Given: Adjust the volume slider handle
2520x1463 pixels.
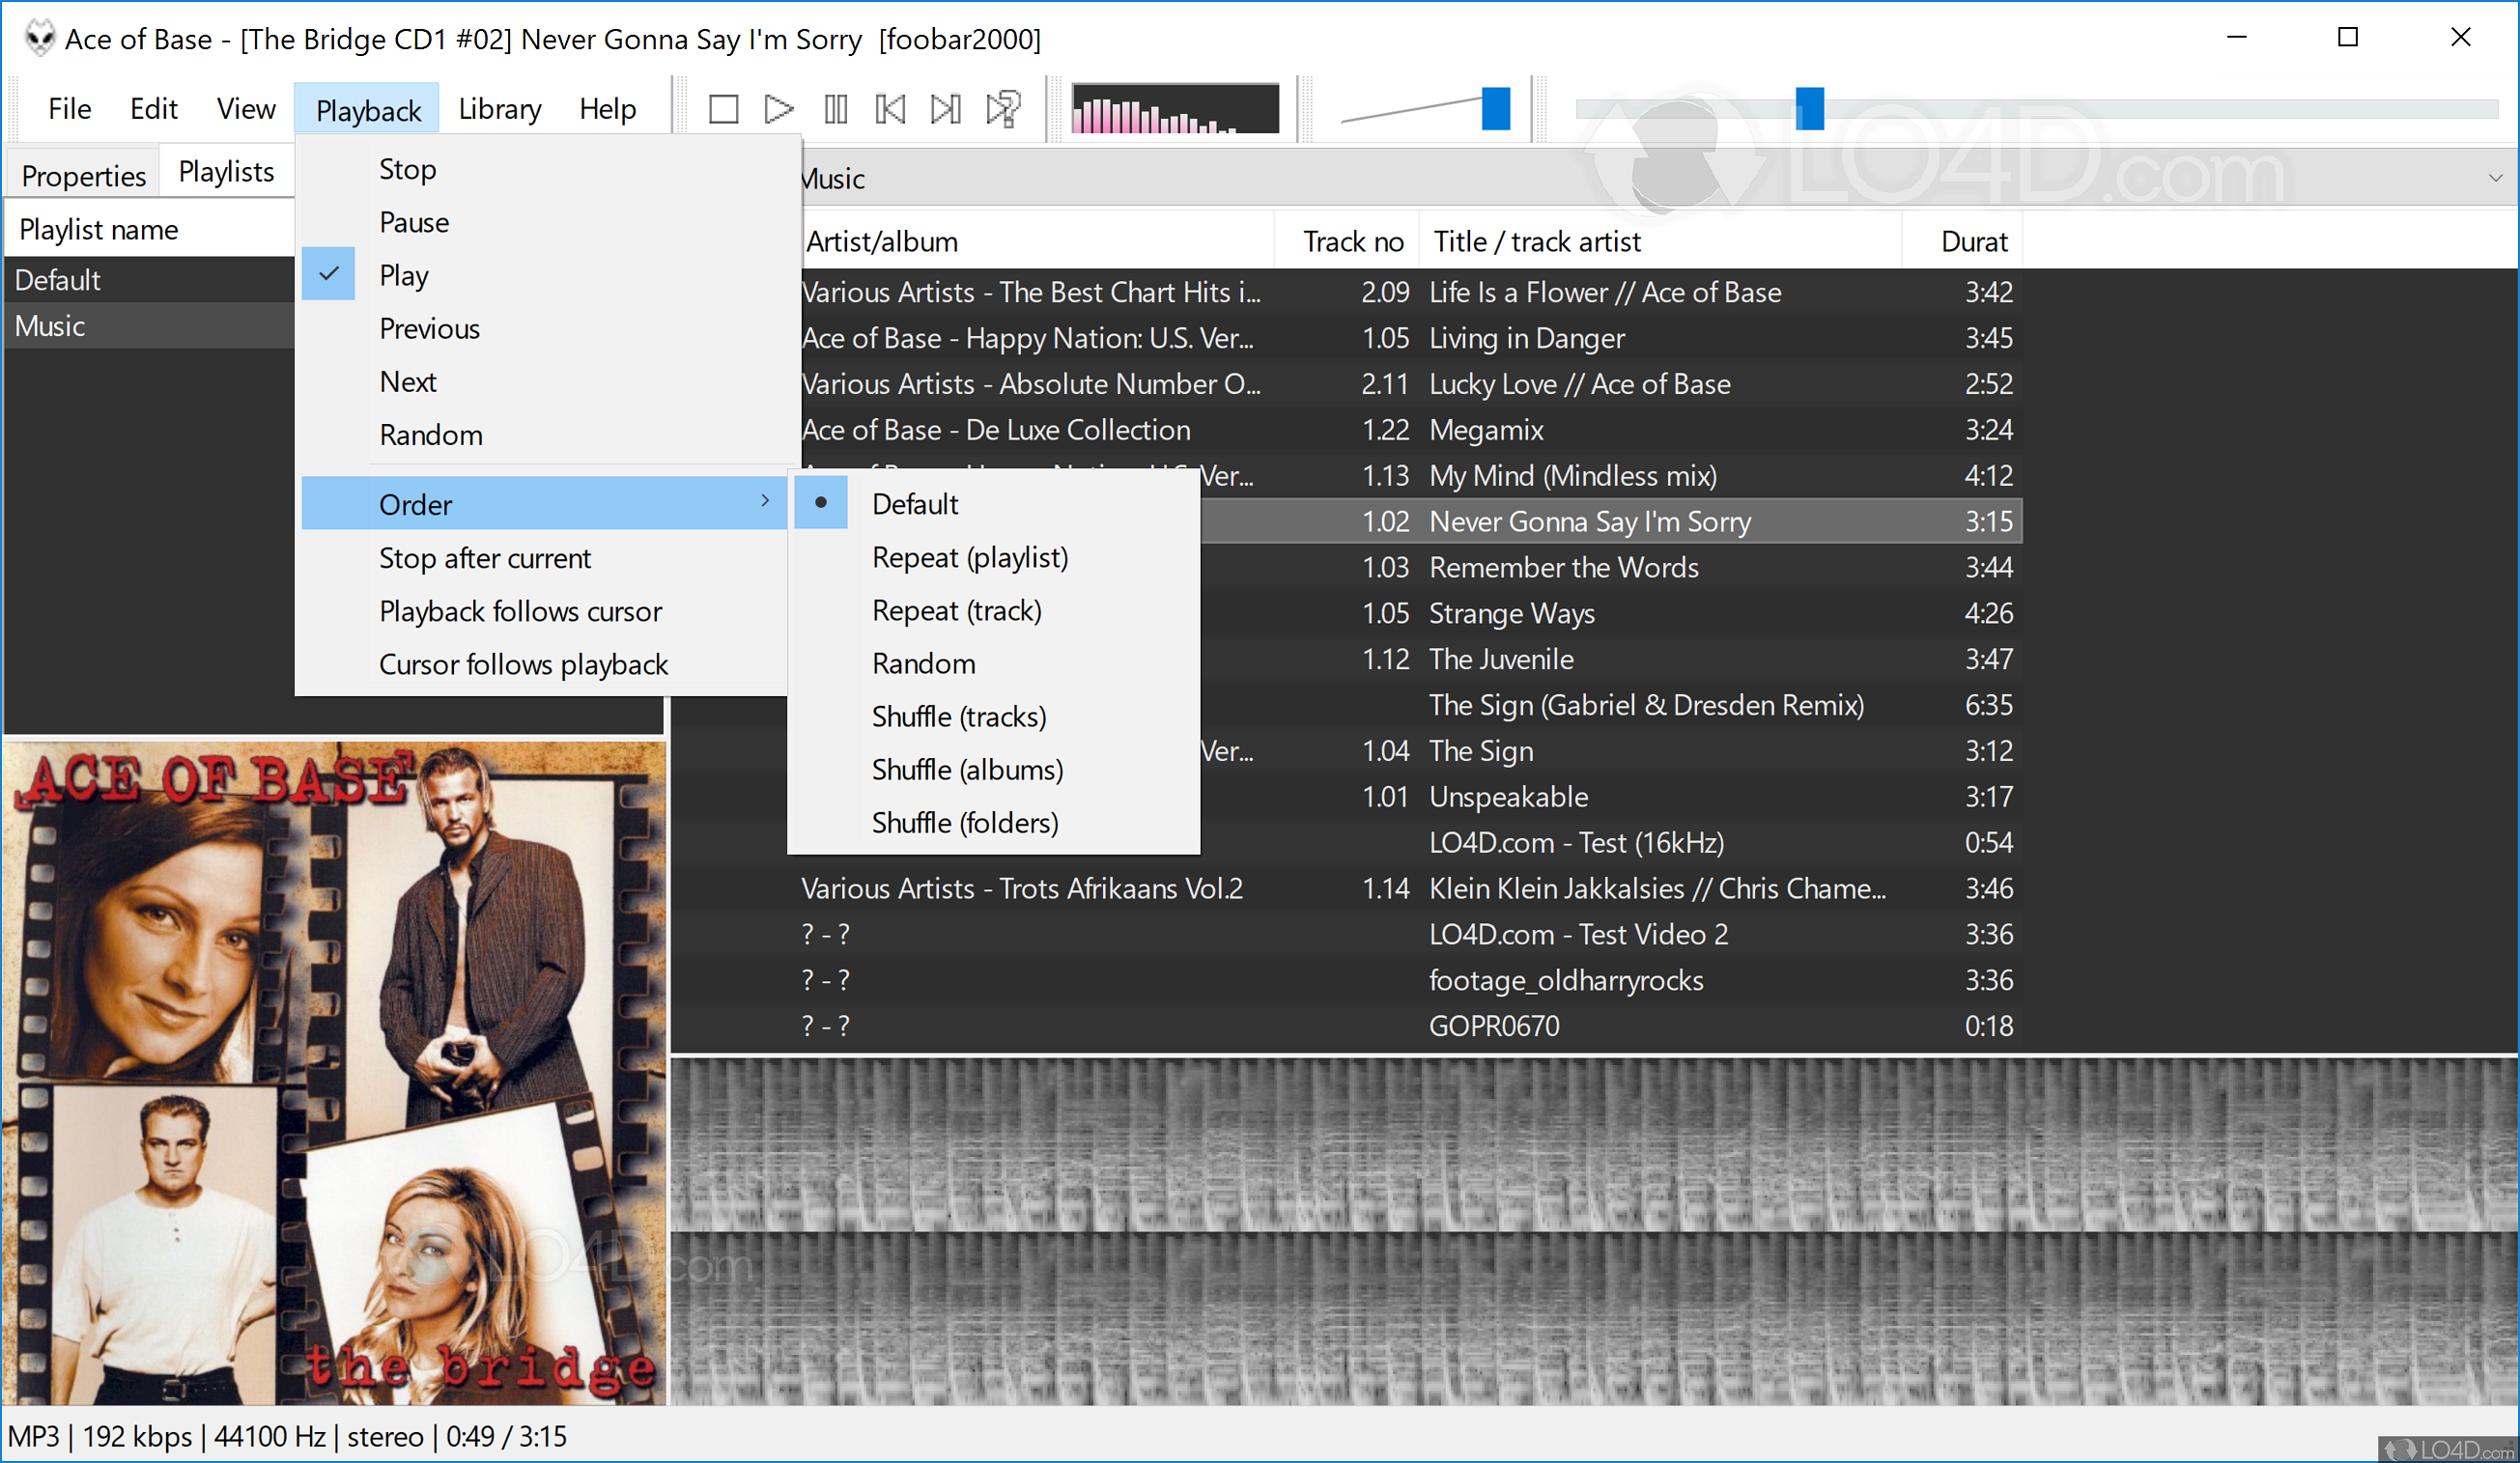Looking at the screenshot, I should pyautogui.click(x=1495, y=108).
